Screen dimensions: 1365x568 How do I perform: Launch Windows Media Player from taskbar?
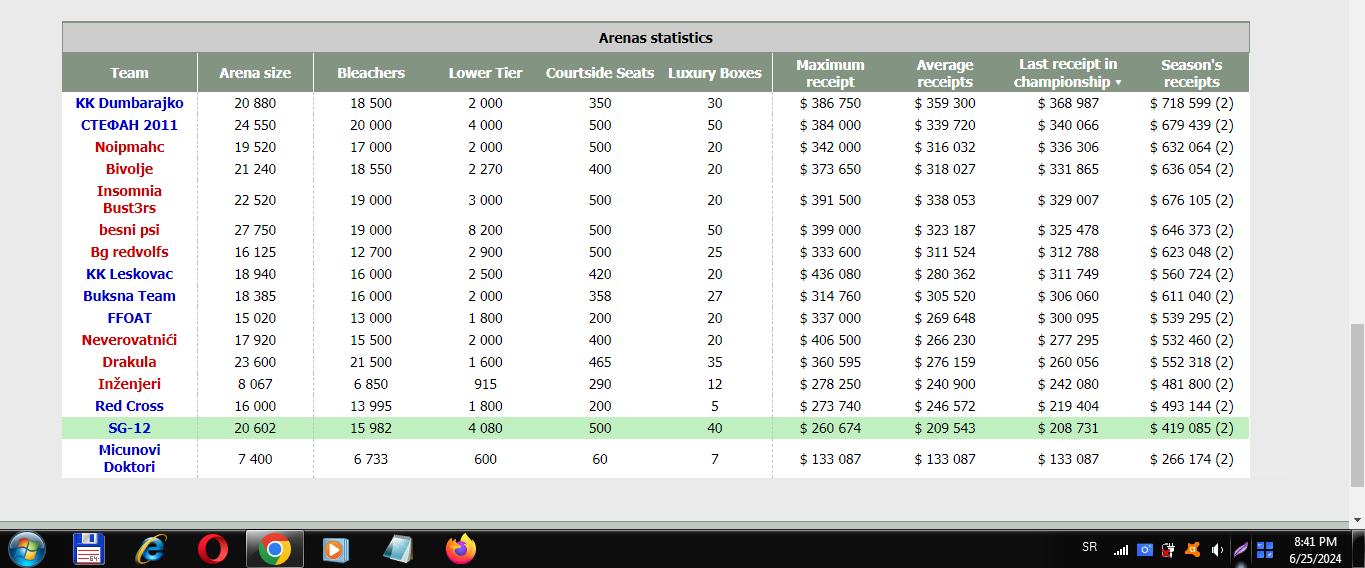point(336,549)
